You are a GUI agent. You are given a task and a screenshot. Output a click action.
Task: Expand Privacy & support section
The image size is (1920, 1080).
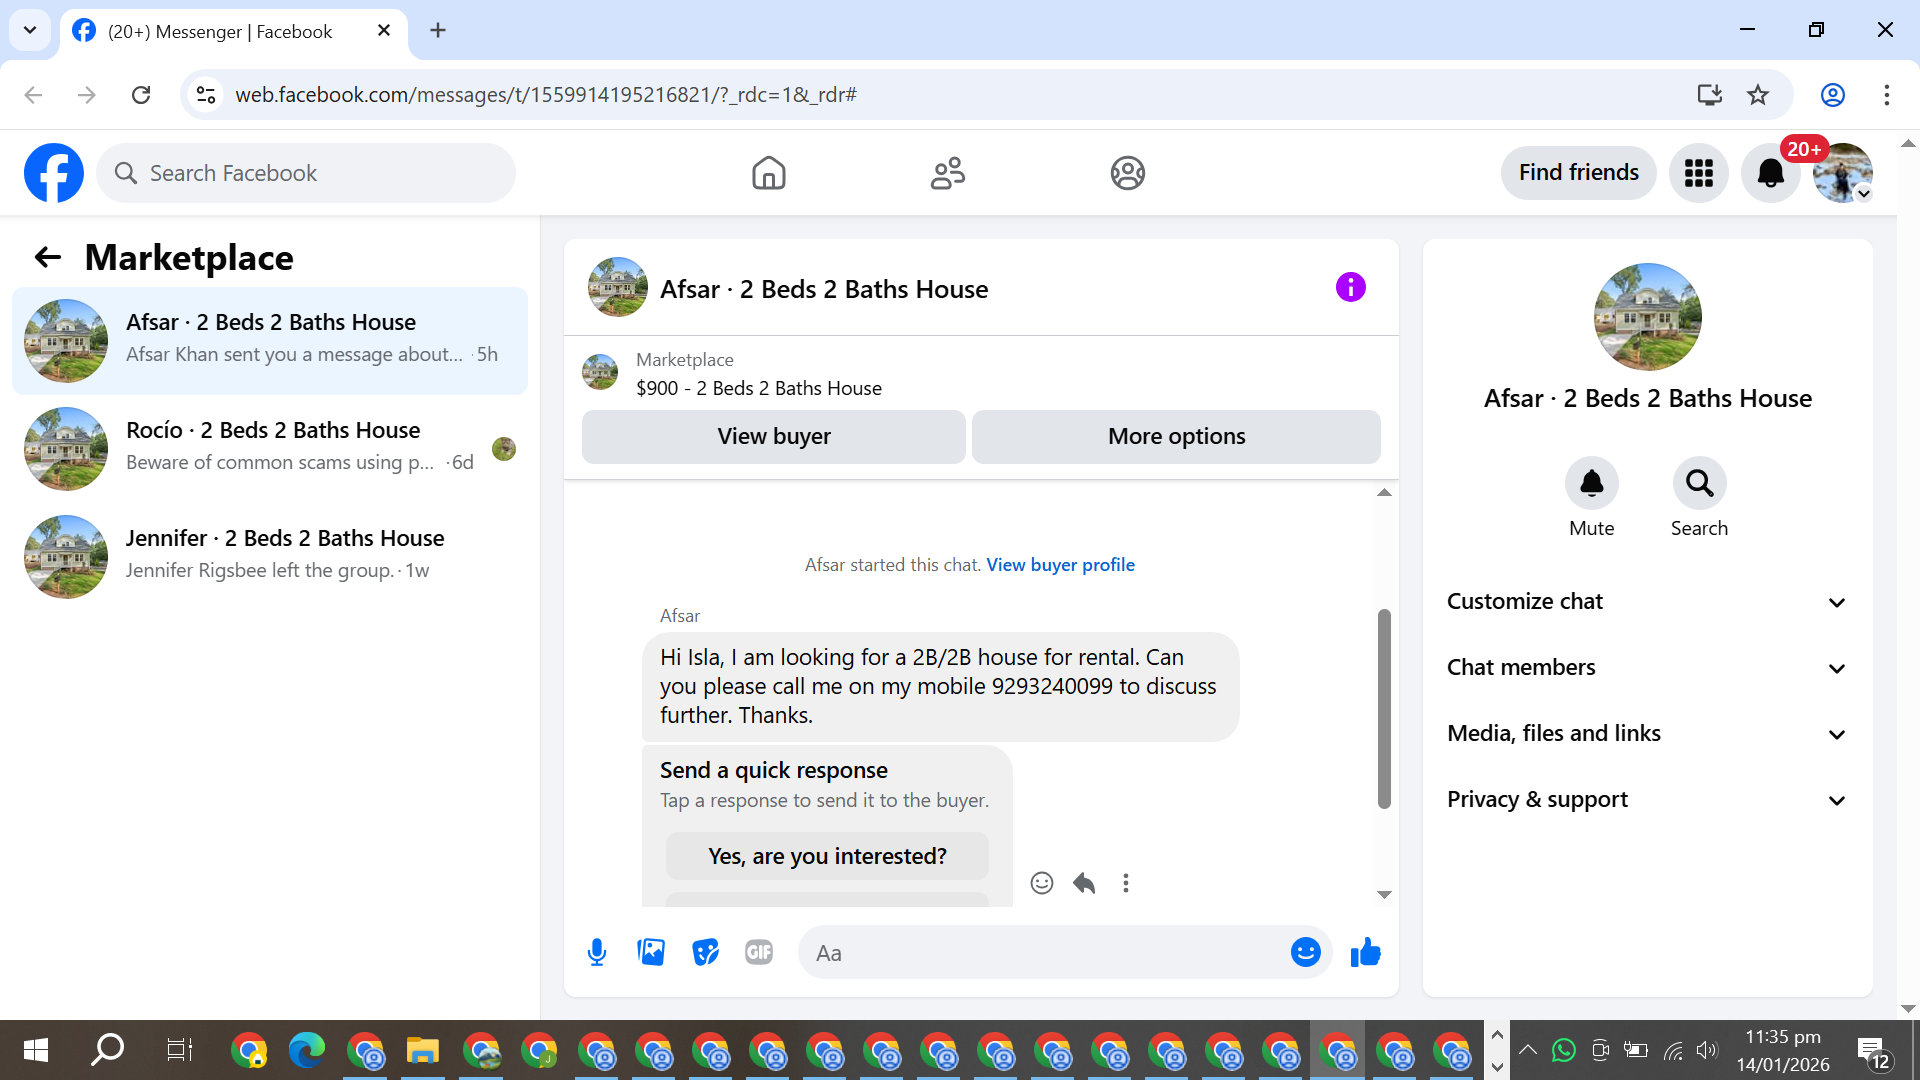(x=1647, y=800)
